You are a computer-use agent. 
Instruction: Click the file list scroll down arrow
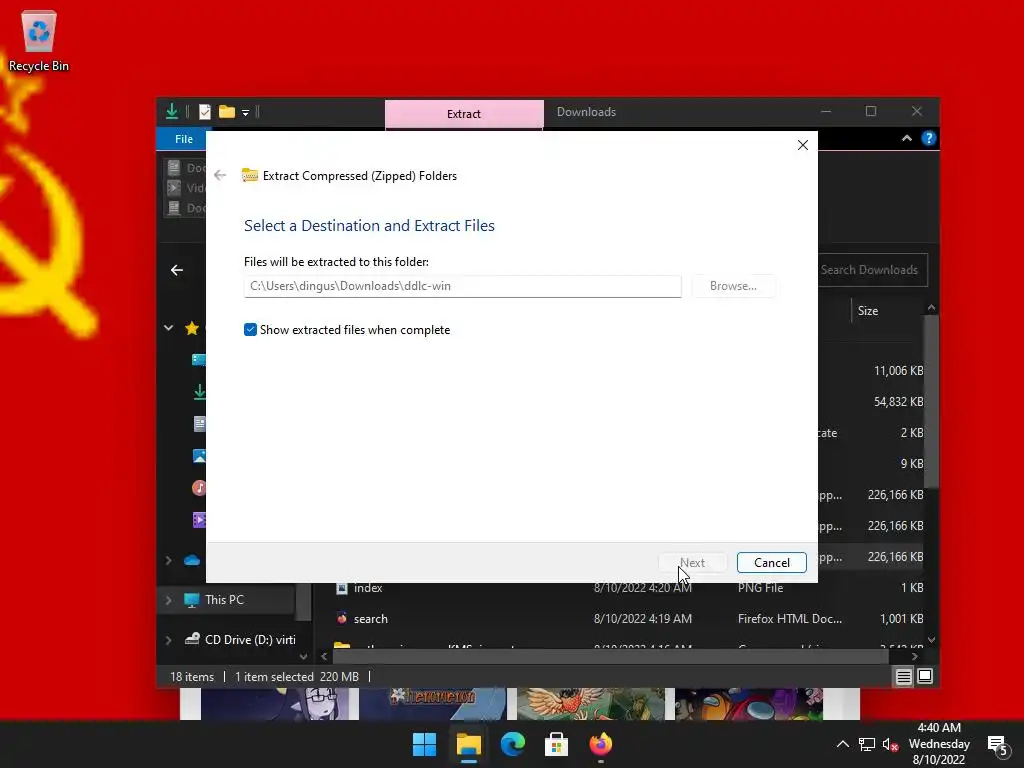(931, 640)
